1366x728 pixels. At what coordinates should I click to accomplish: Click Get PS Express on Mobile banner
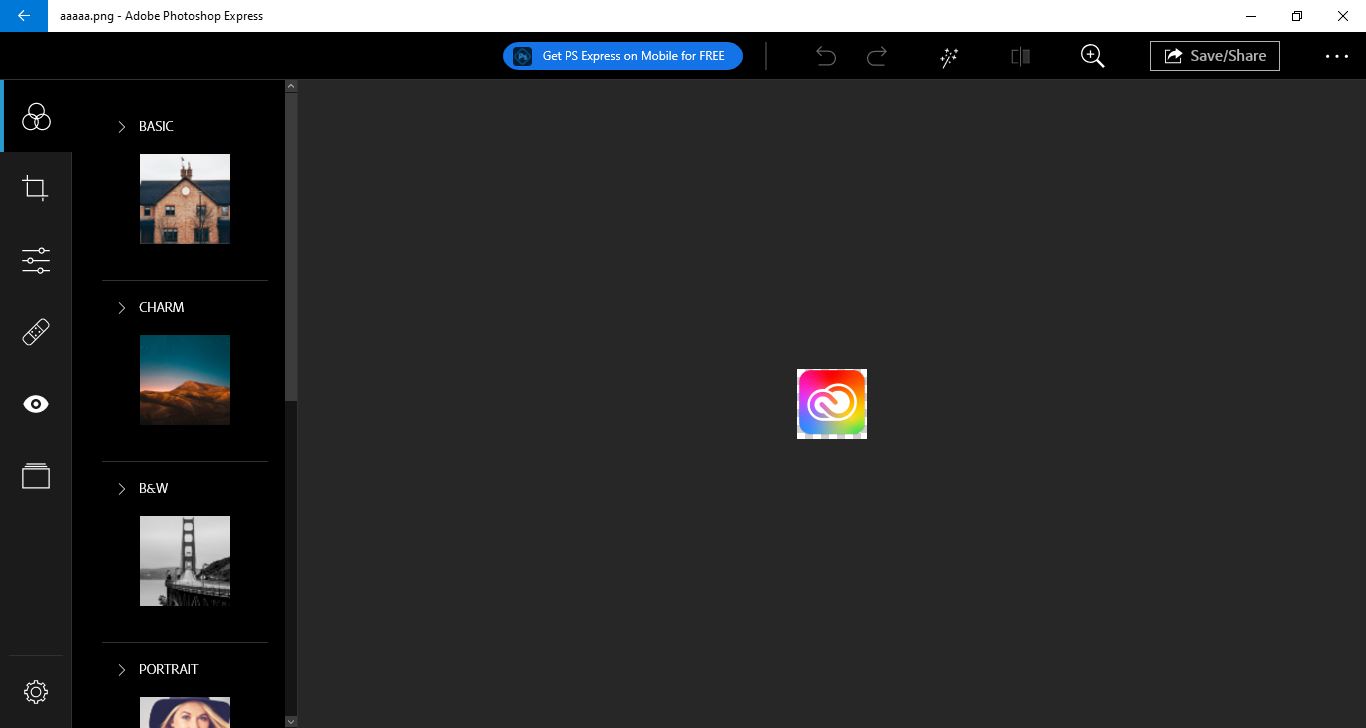pos(623,56)
